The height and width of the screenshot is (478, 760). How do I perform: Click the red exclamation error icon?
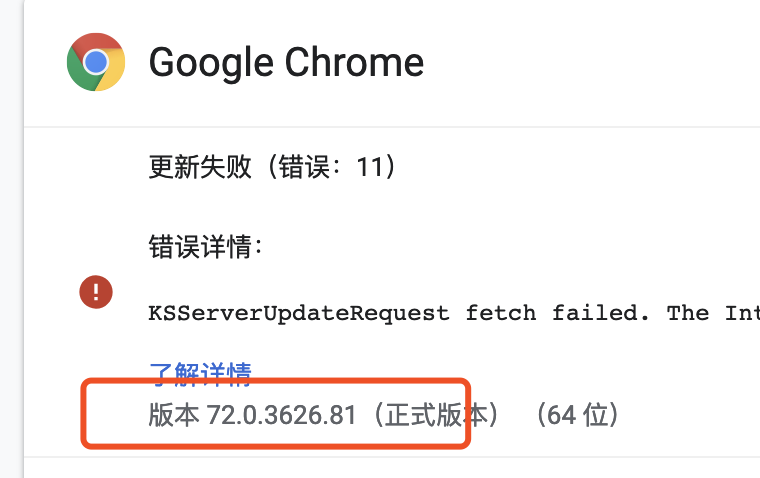click(x=96, y=292)
